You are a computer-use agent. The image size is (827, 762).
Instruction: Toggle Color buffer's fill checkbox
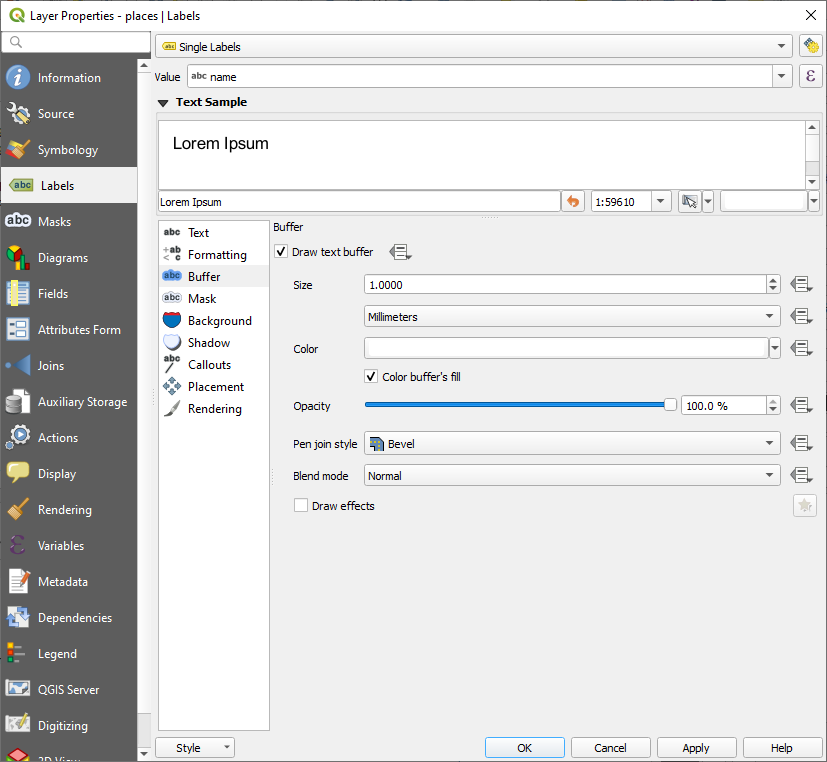point(372,377)
